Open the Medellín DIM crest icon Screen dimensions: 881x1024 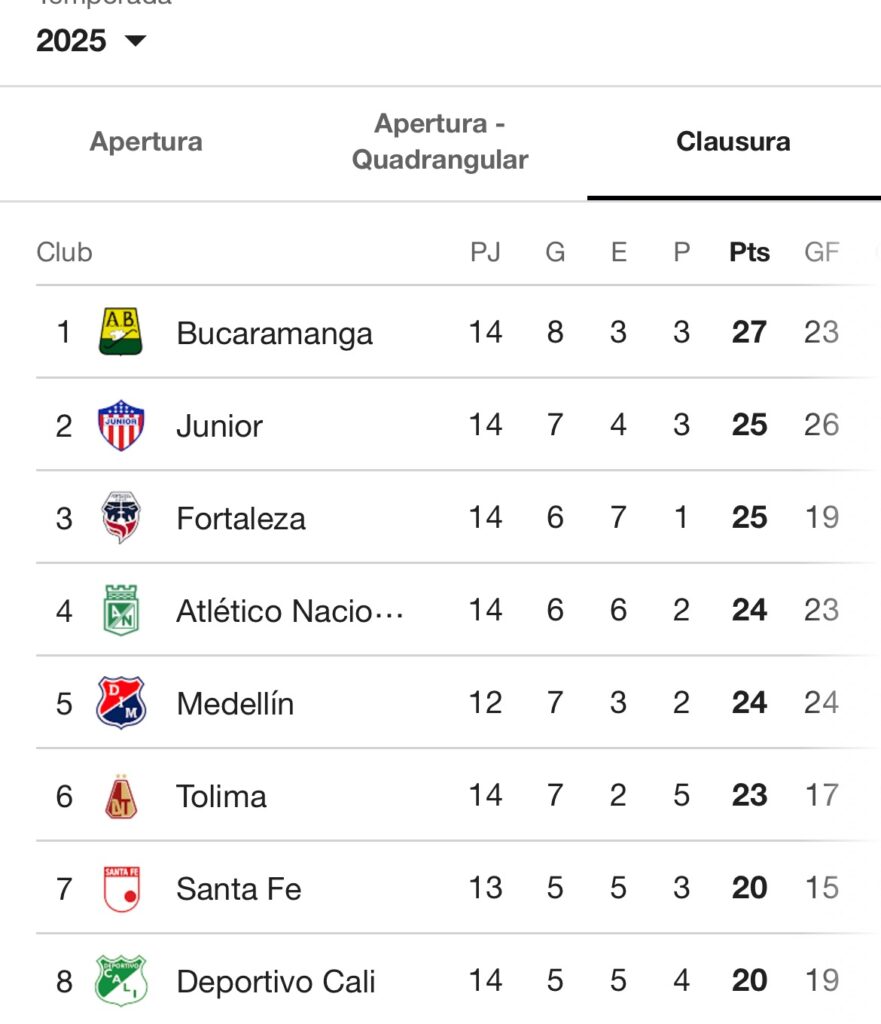click(x=121, y=703)
